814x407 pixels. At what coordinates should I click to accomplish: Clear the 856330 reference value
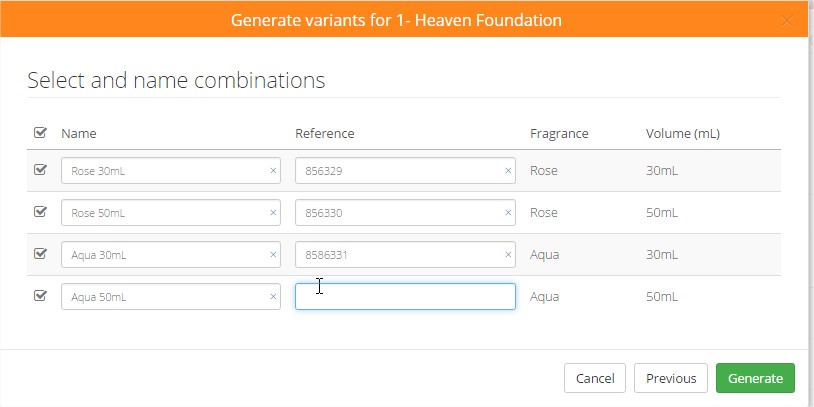click(508, 213)
